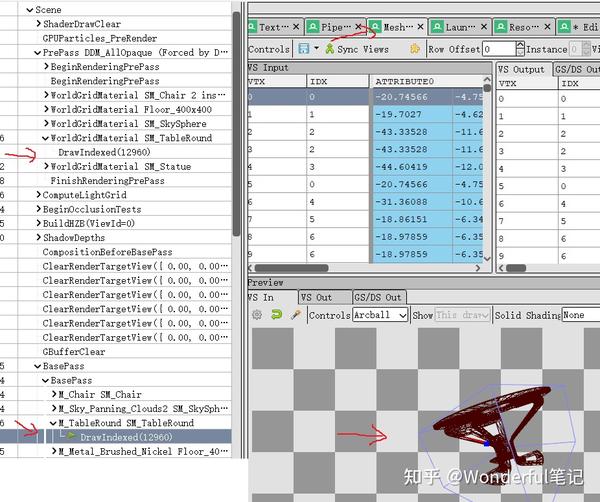Click VS Input horizontal scrollbar thumb

[x=292, y=268]
